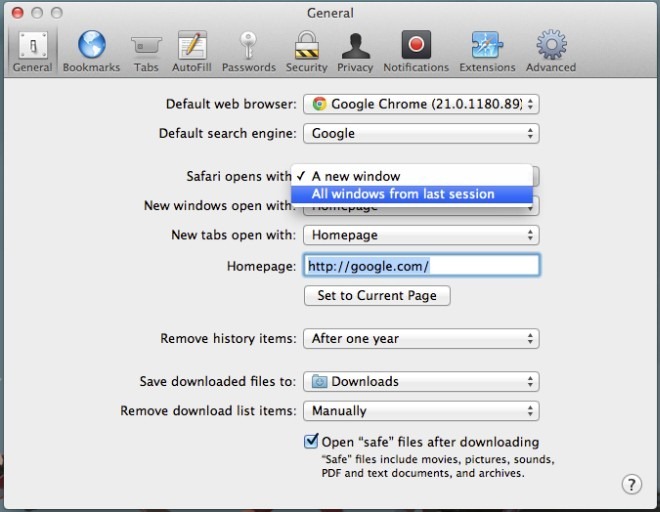Viewport: 660px width, 512px height.
Task: Open the Default search engine dropdown
Action: tap(421, 133)
